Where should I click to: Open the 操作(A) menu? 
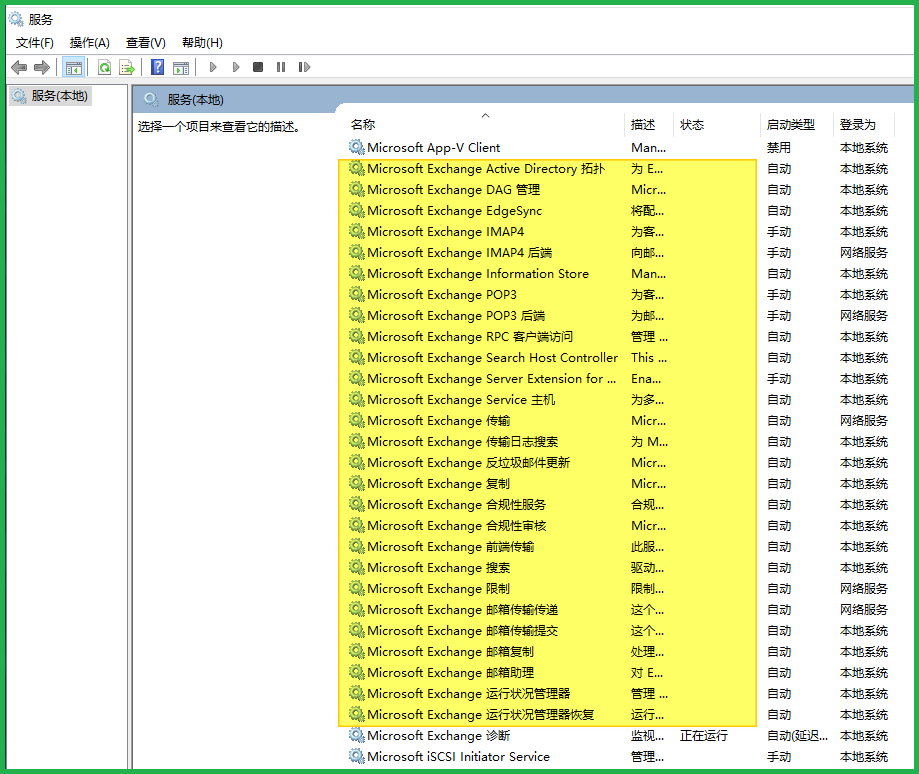pos(90,43)
